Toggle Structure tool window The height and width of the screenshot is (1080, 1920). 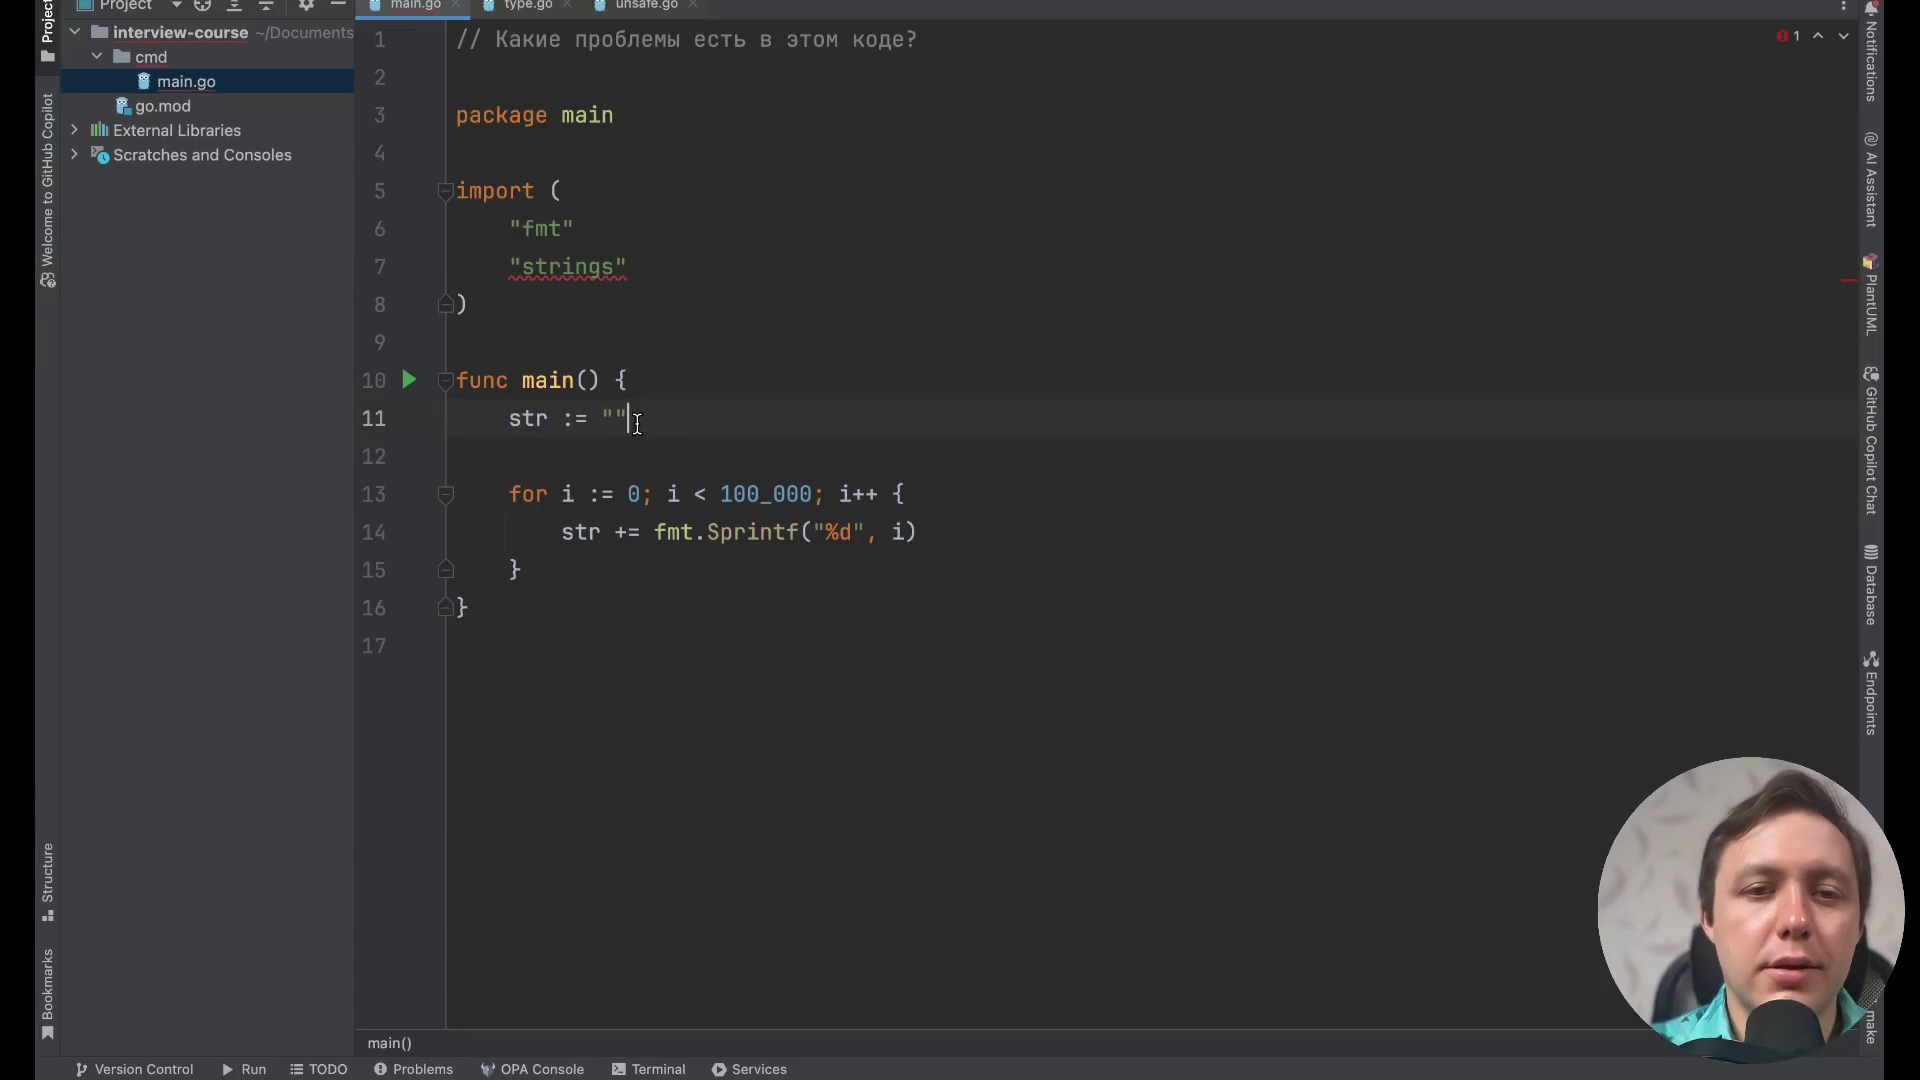47,882
